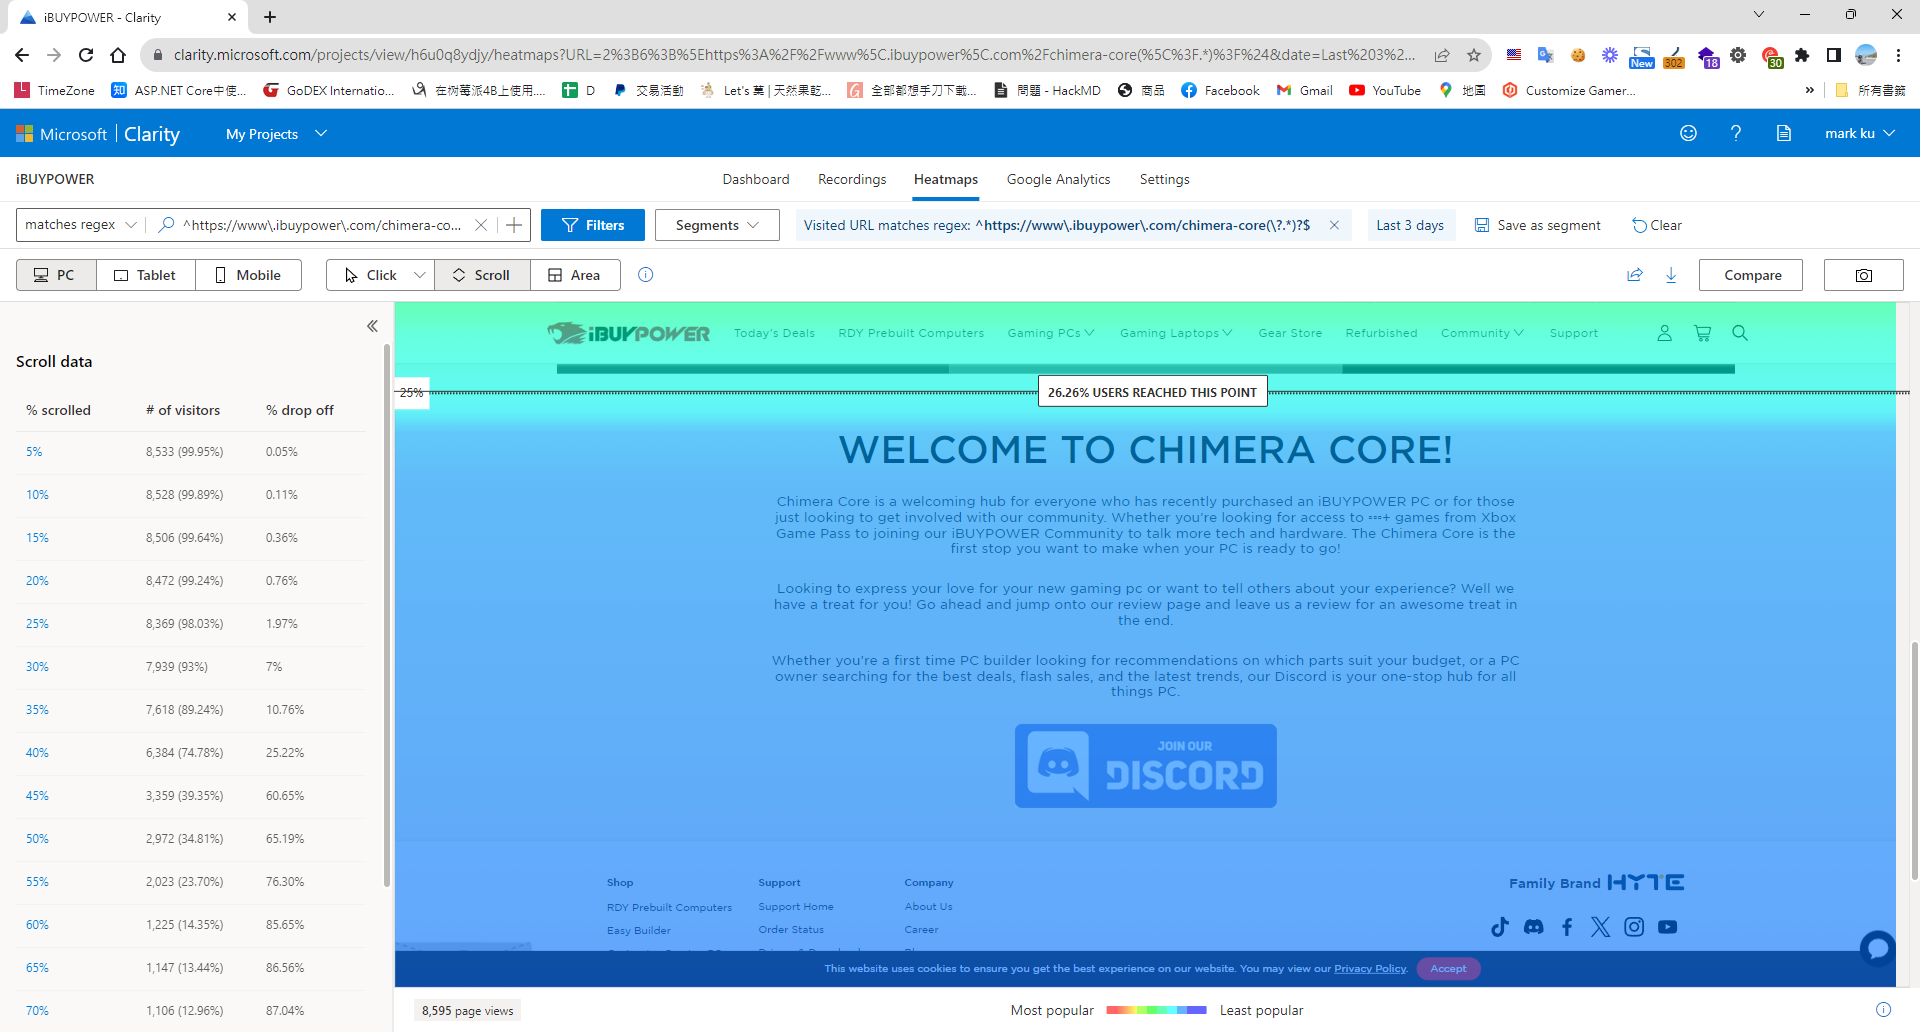Open the help question mark icon
The width and height of the screenshot is (1920, 1032).
click(x=1736, y=133)
